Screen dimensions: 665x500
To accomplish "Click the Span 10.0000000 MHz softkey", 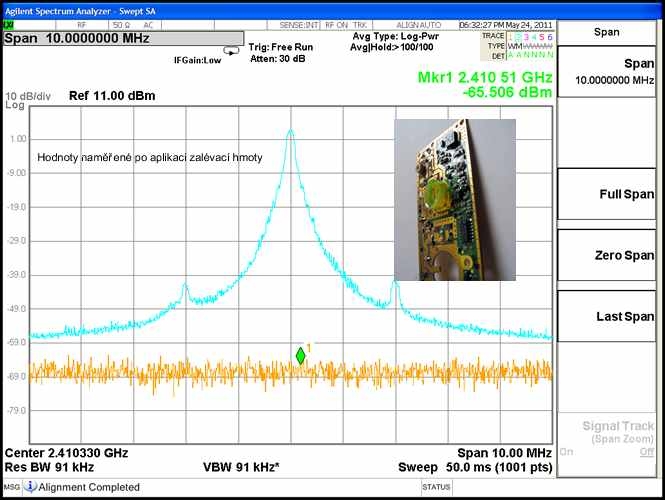I will [x=606, y=72].
